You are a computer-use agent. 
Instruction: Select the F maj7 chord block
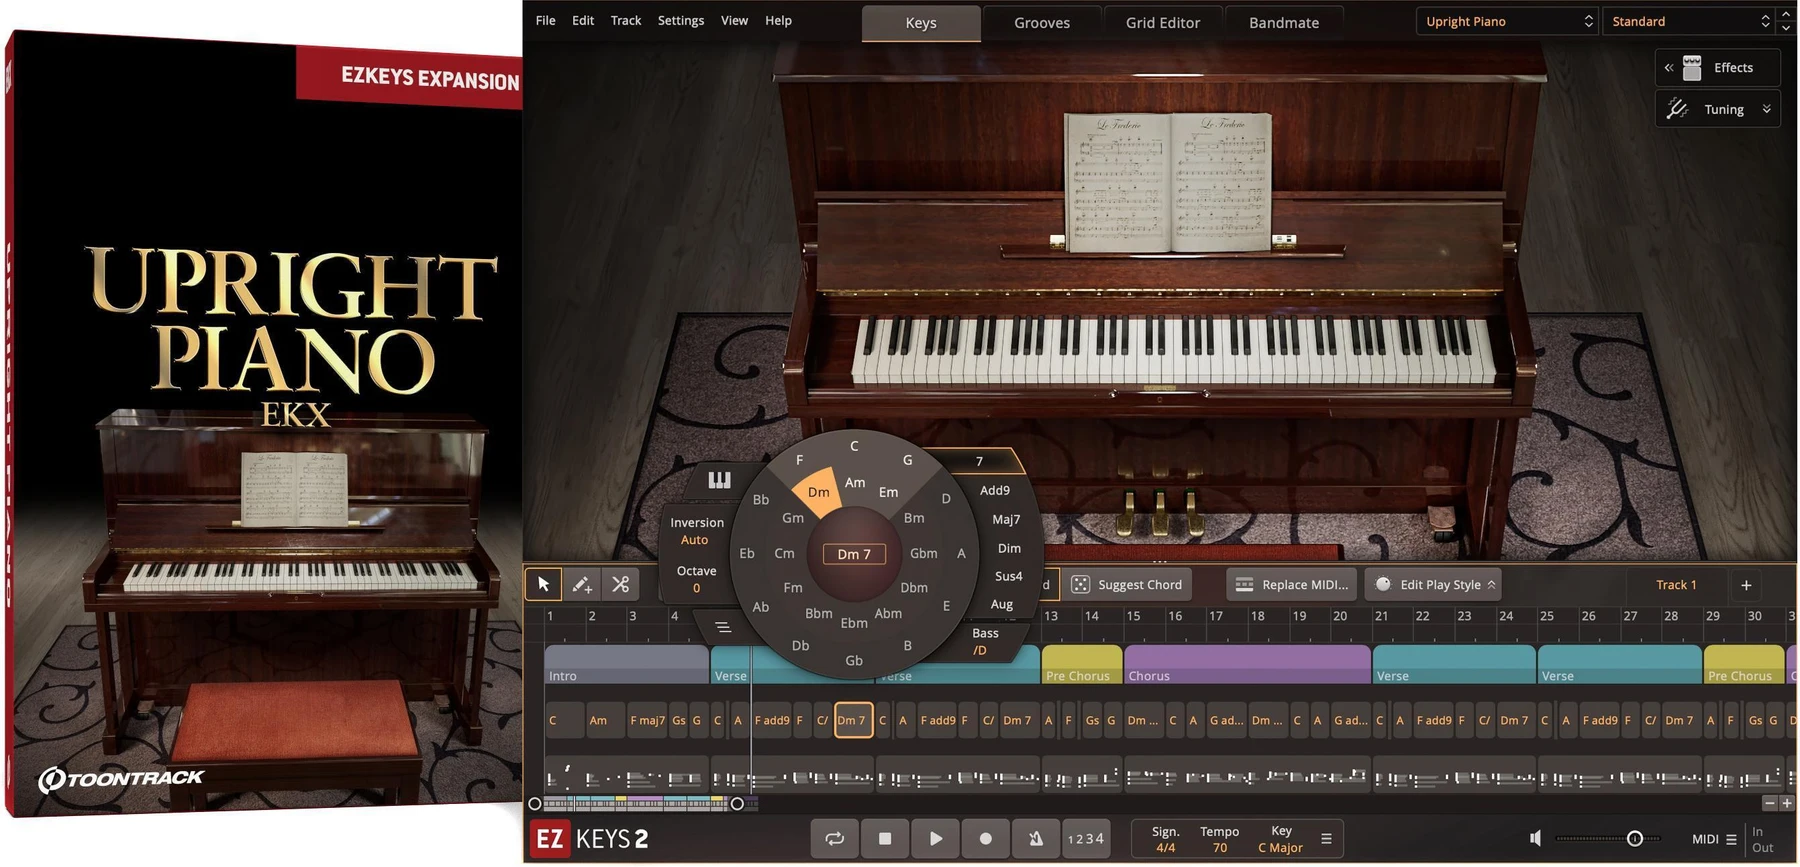click(x=647, y=720)
